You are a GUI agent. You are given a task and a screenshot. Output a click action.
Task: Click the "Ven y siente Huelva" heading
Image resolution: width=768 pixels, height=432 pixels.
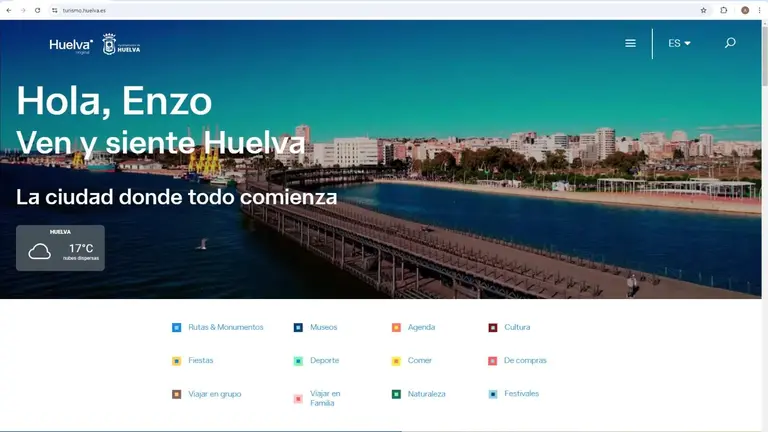[161, 143]
